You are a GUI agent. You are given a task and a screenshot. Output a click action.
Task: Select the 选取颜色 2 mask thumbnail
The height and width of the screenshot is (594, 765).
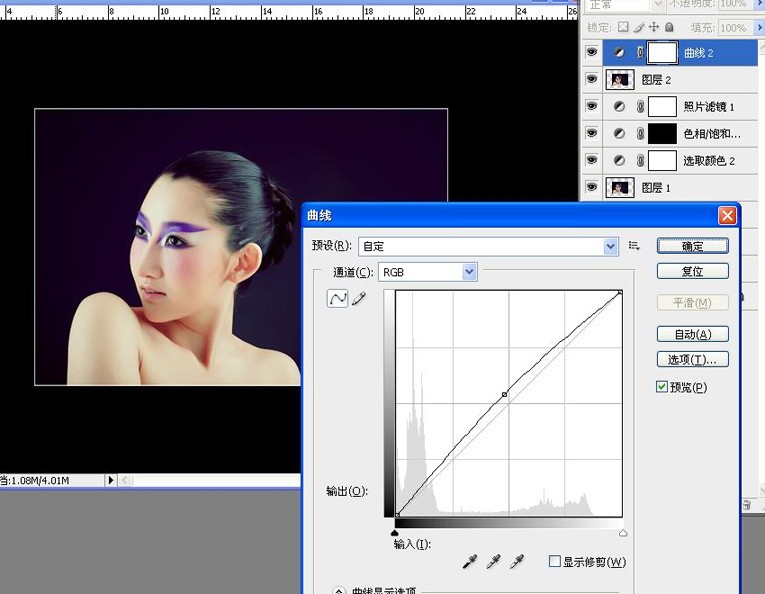point(662,160)
